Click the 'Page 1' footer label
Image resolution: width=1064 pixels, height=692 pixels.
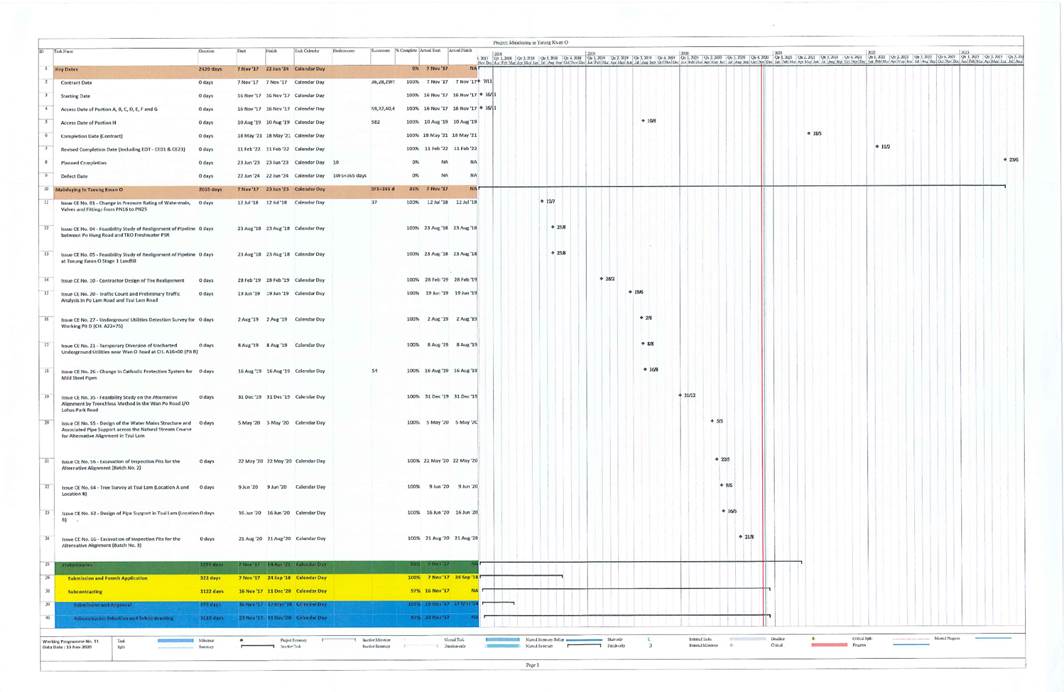click(x=533, y=666)
